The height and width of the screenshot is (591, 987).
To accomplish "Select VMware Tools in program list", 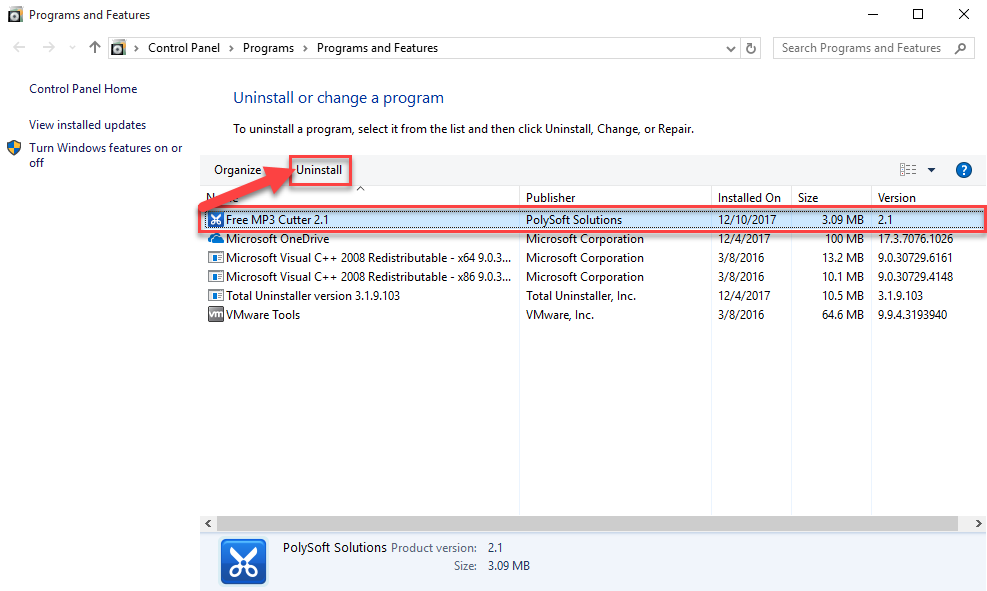I will (263, 314).
